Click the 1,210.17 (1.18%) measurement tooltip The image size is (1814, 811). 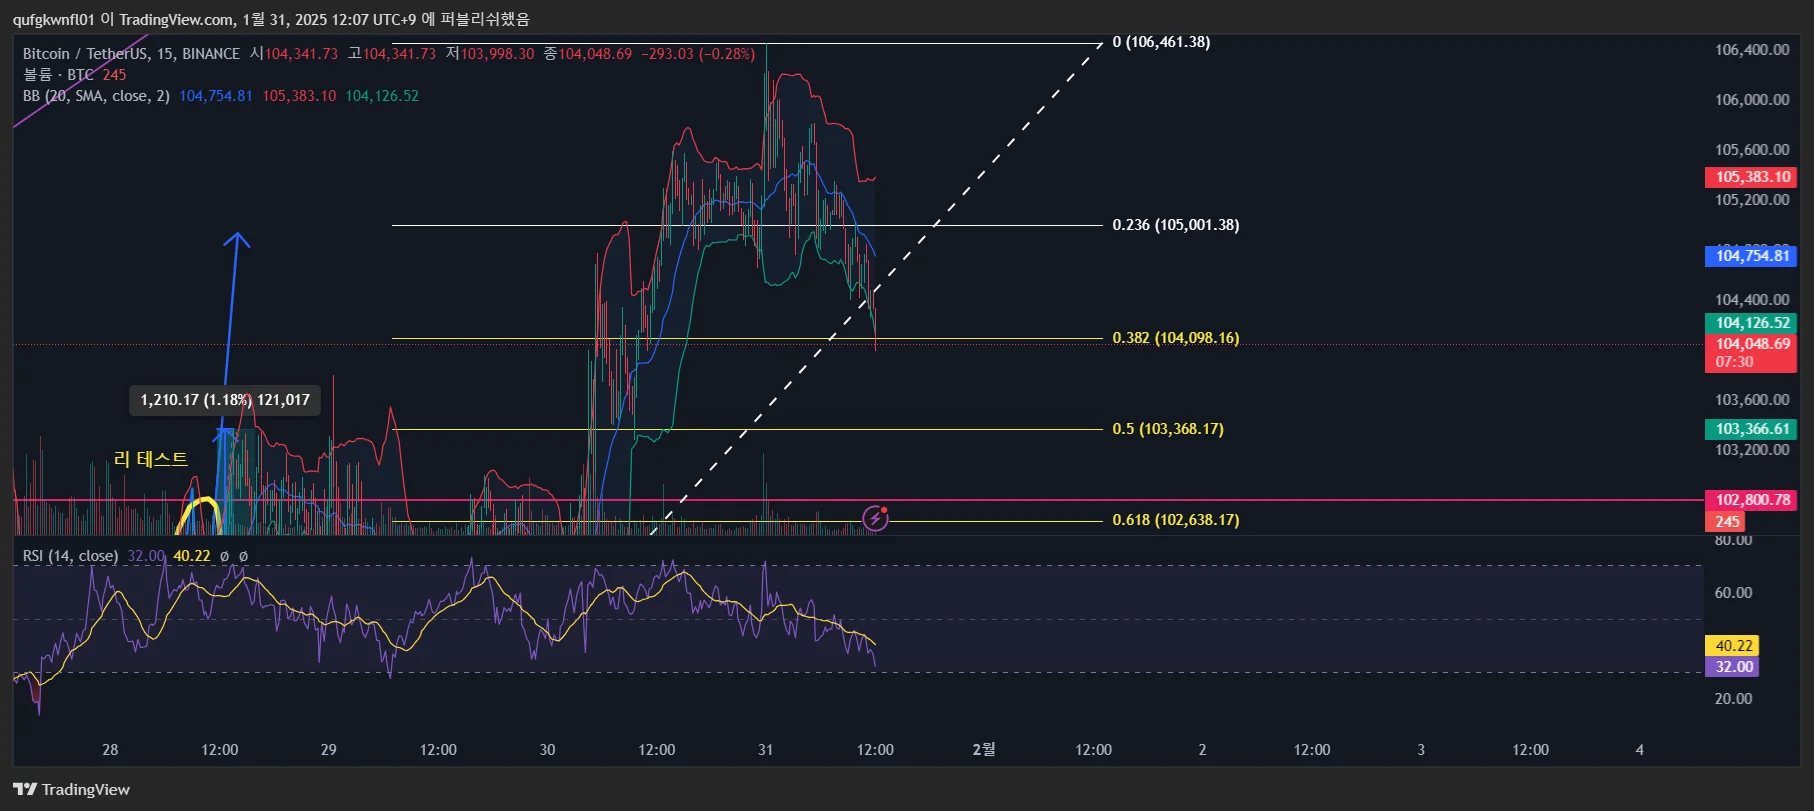pos(225,400)
